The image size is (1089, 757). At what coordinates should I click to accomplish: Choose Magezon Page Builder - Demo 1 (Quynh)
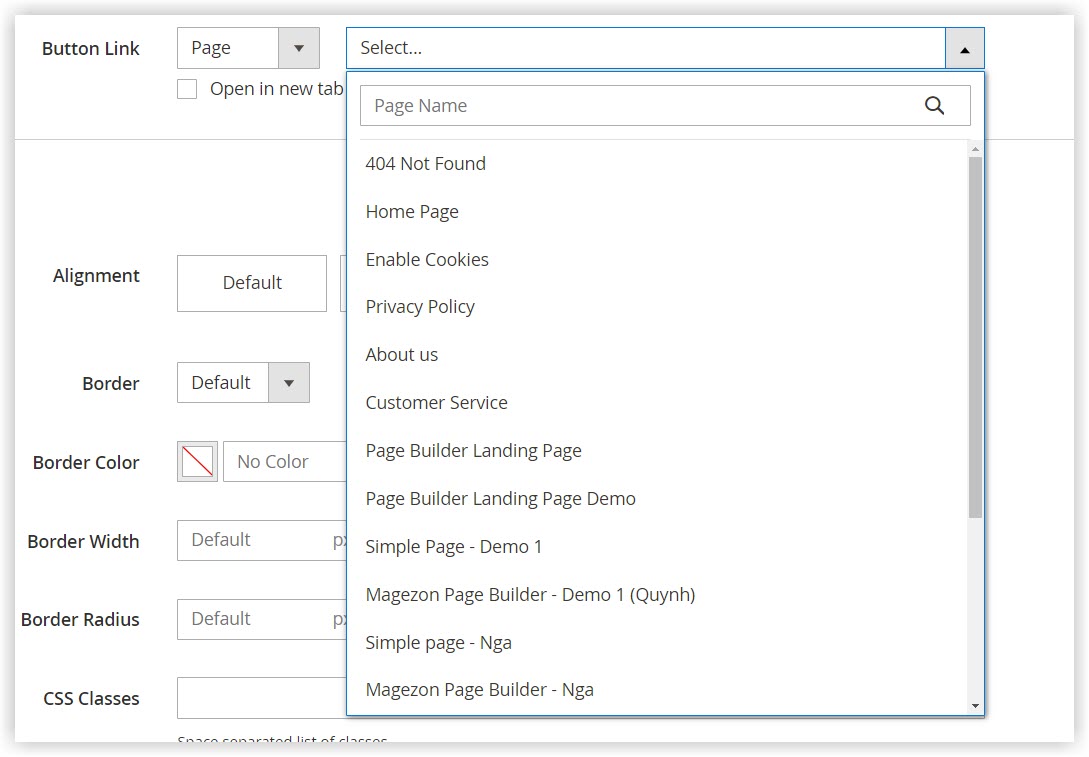coord(530,595)
